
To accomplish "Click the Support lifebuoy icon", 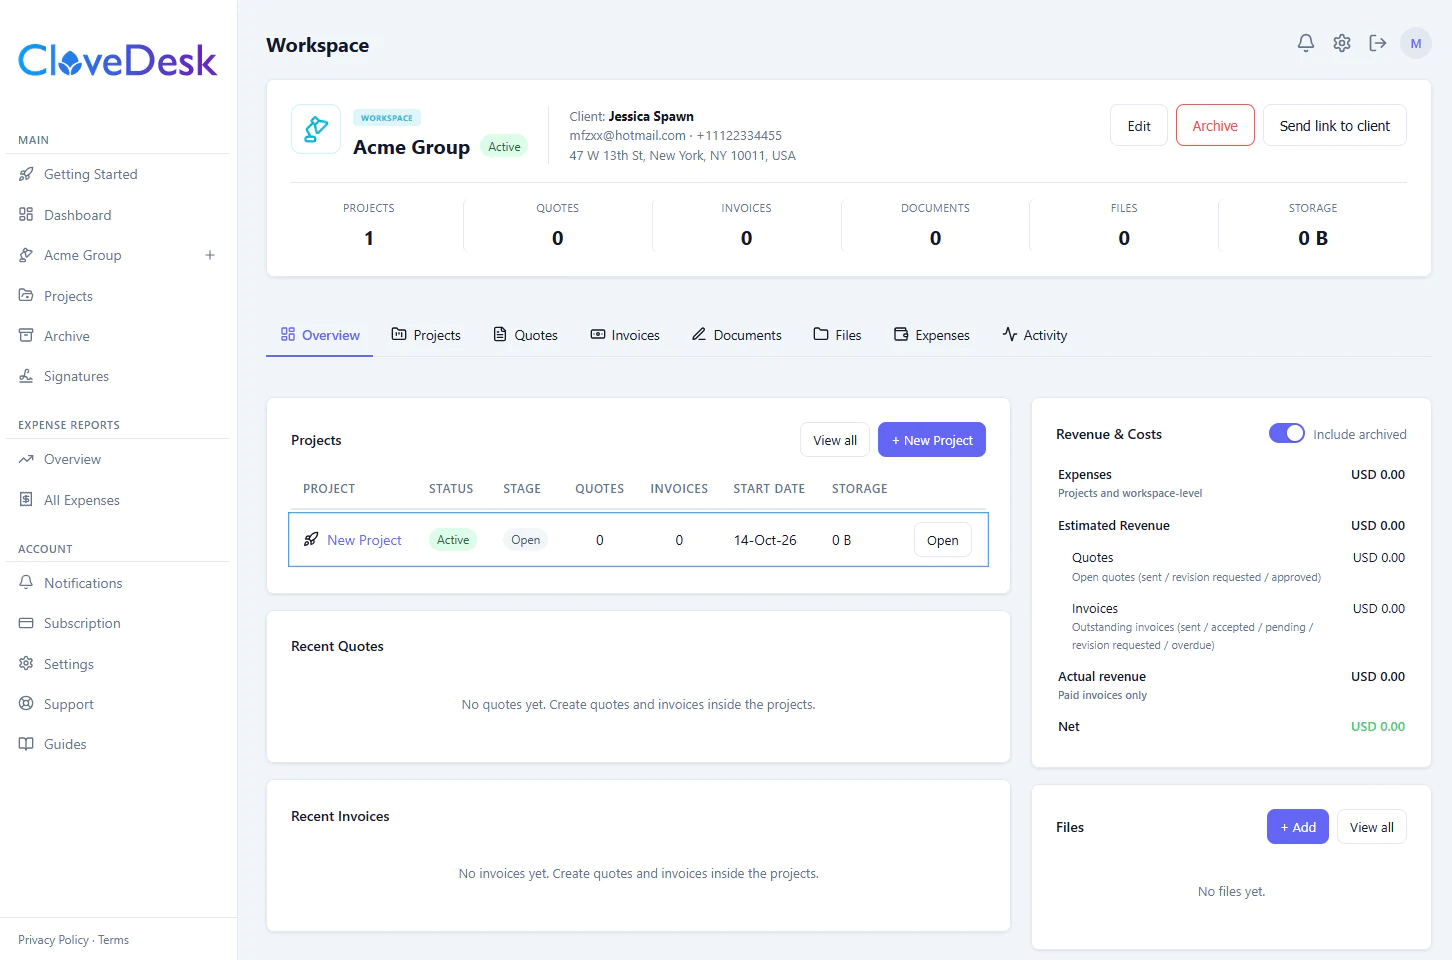I will pyautogui.click(x=26, y=704).
